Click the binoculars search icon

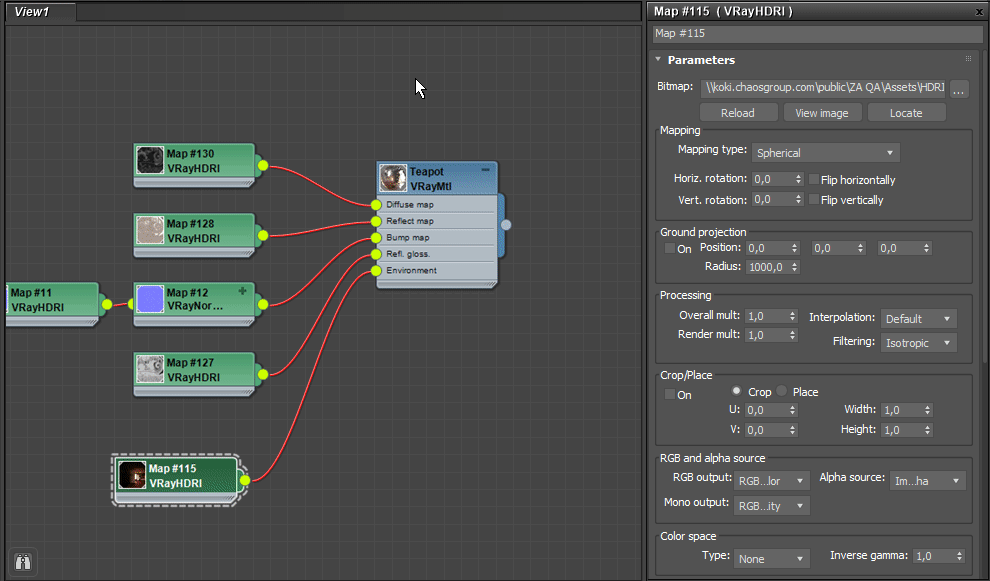(x=23, y=562)
